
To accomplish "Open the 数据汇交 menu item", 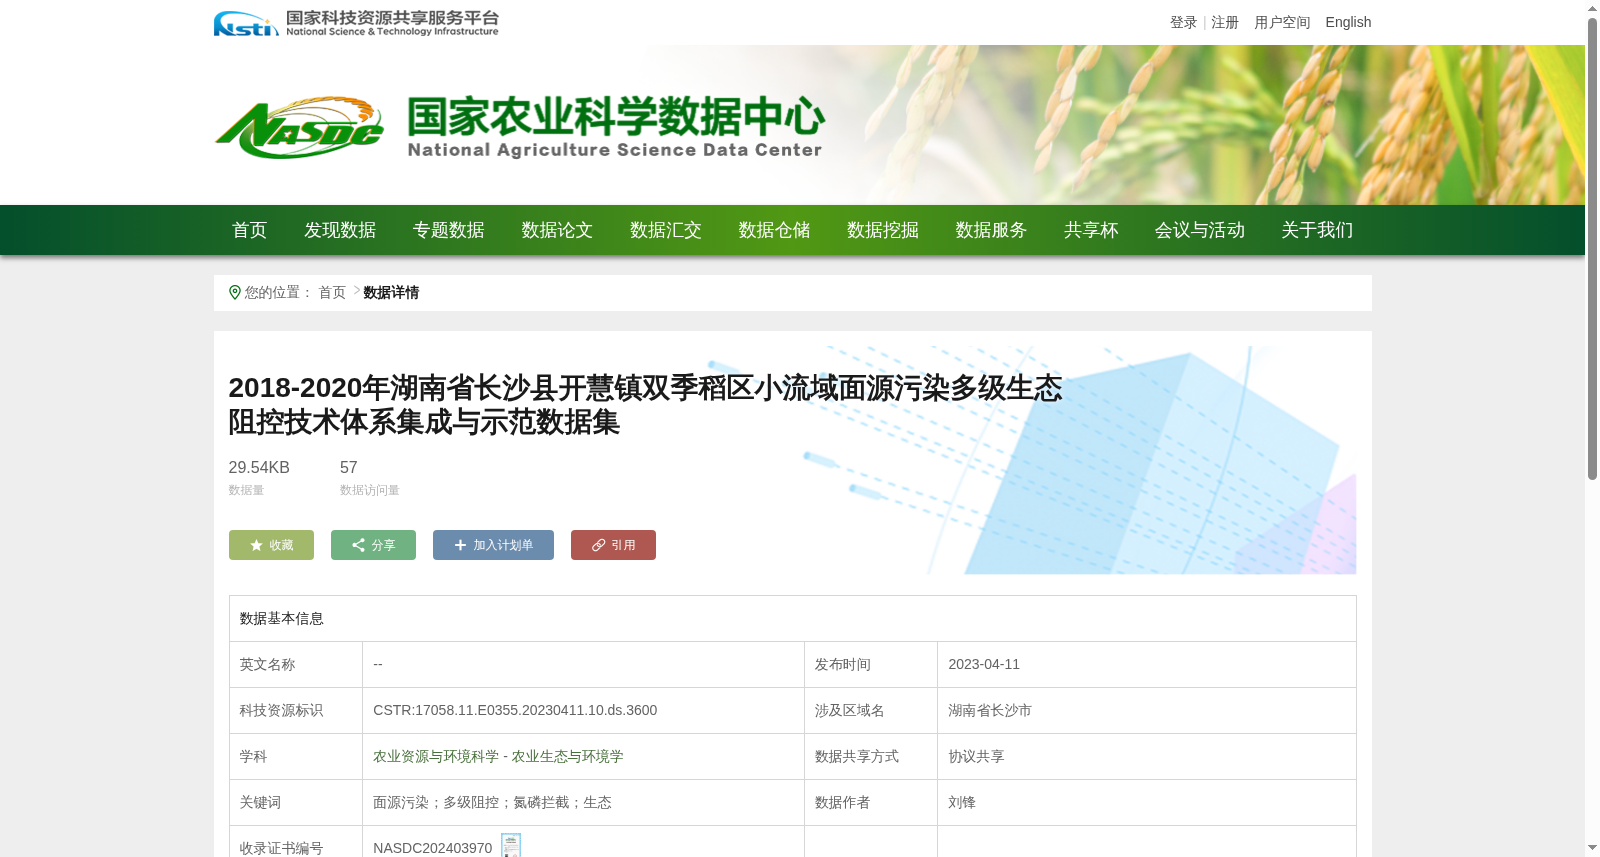I will pyautogui.click(x=666, y=230).
